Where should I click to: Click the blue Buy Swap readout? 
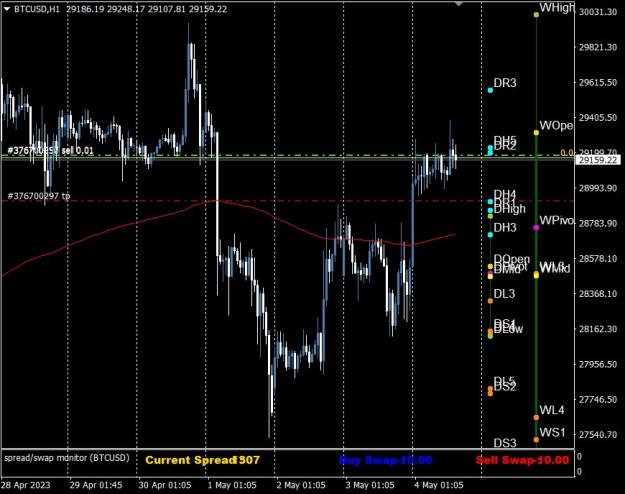pos(385,460)
